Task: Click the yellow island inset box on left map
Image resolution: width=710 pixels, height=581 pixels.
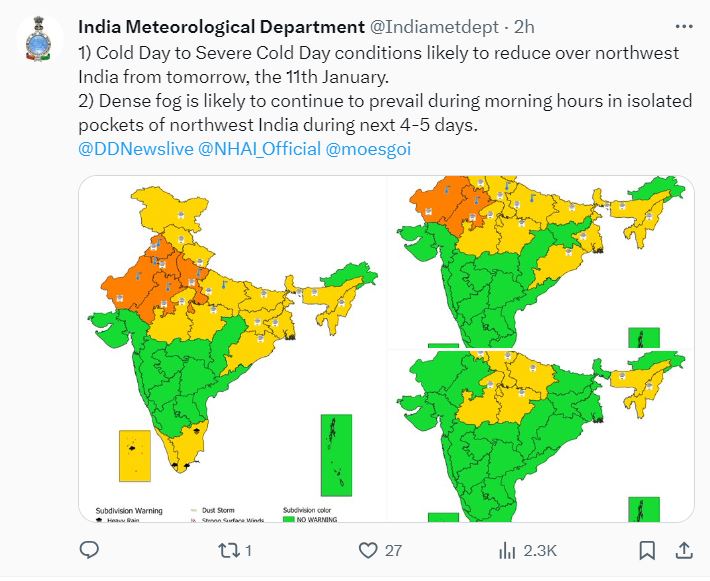Action: tap(134, 458)
